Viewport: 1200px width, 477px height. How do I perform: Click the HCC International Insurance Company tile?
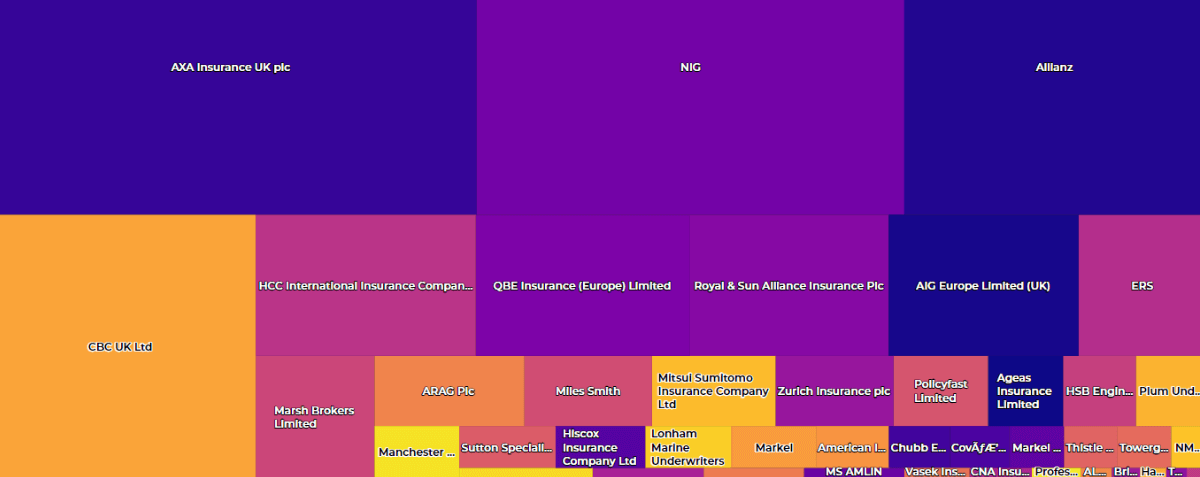tap(365, 285)
